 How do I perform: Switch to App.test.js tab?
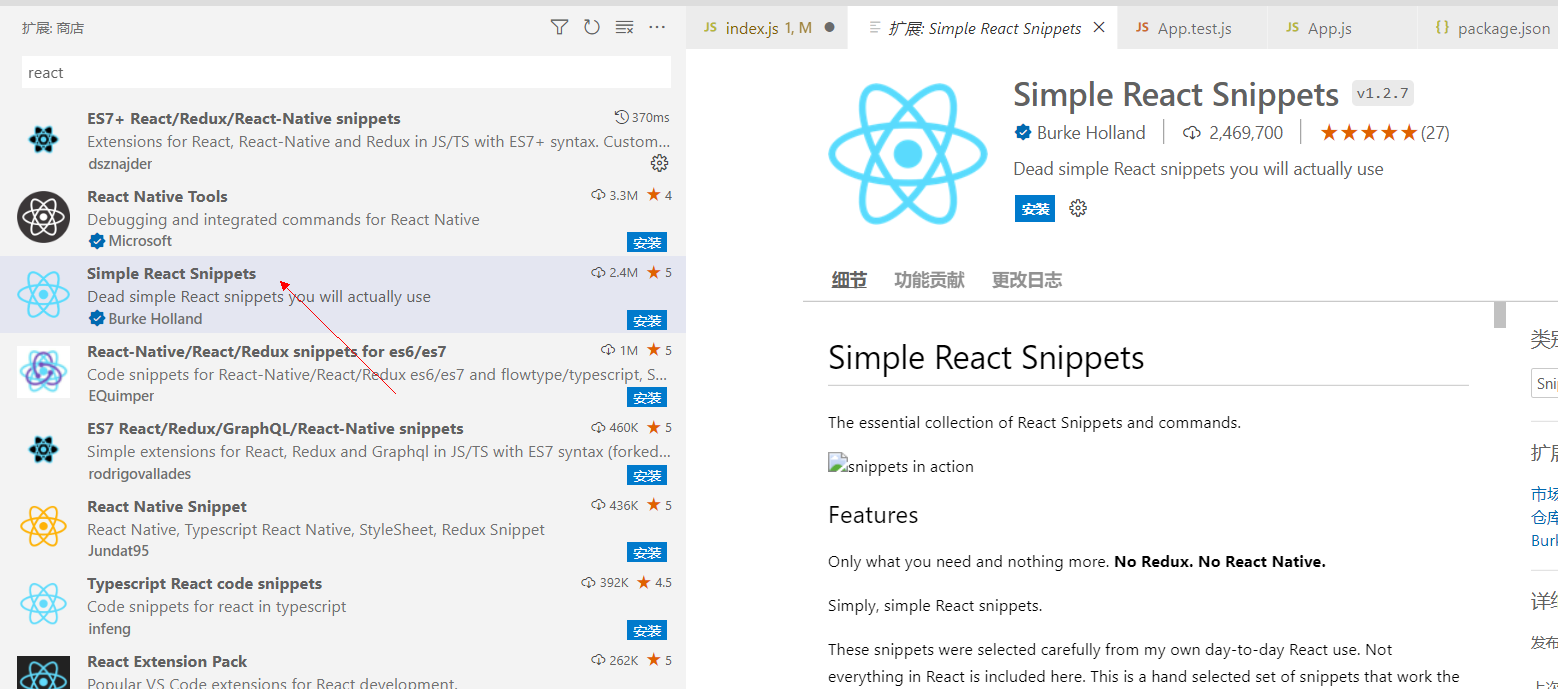click(1192, 28)
